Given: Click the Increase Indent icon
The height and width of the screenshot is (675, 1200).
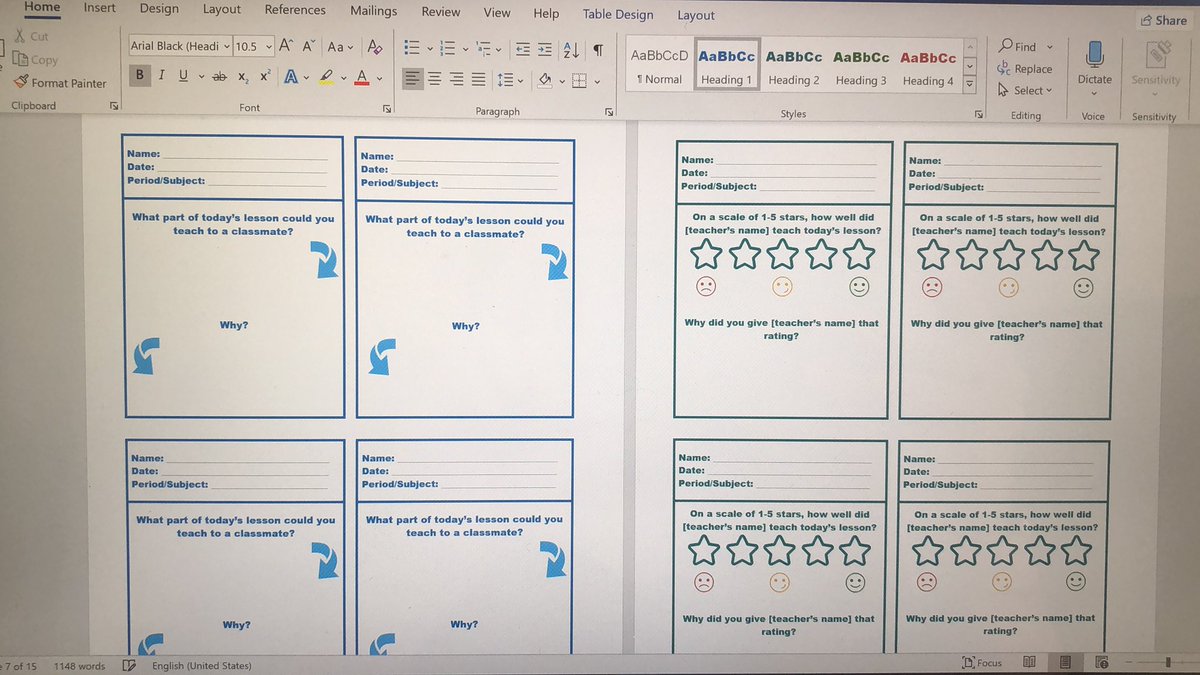Looking at the screenshot, I should [x=544, y=48].
